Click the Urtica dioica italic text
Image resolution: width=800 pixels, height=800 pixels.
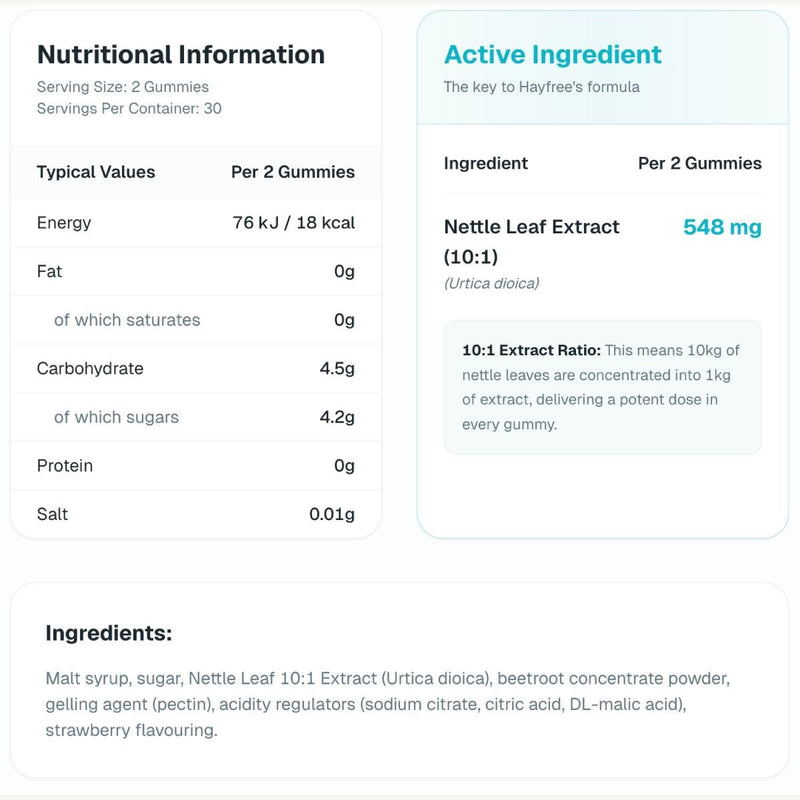click(491, 283)
